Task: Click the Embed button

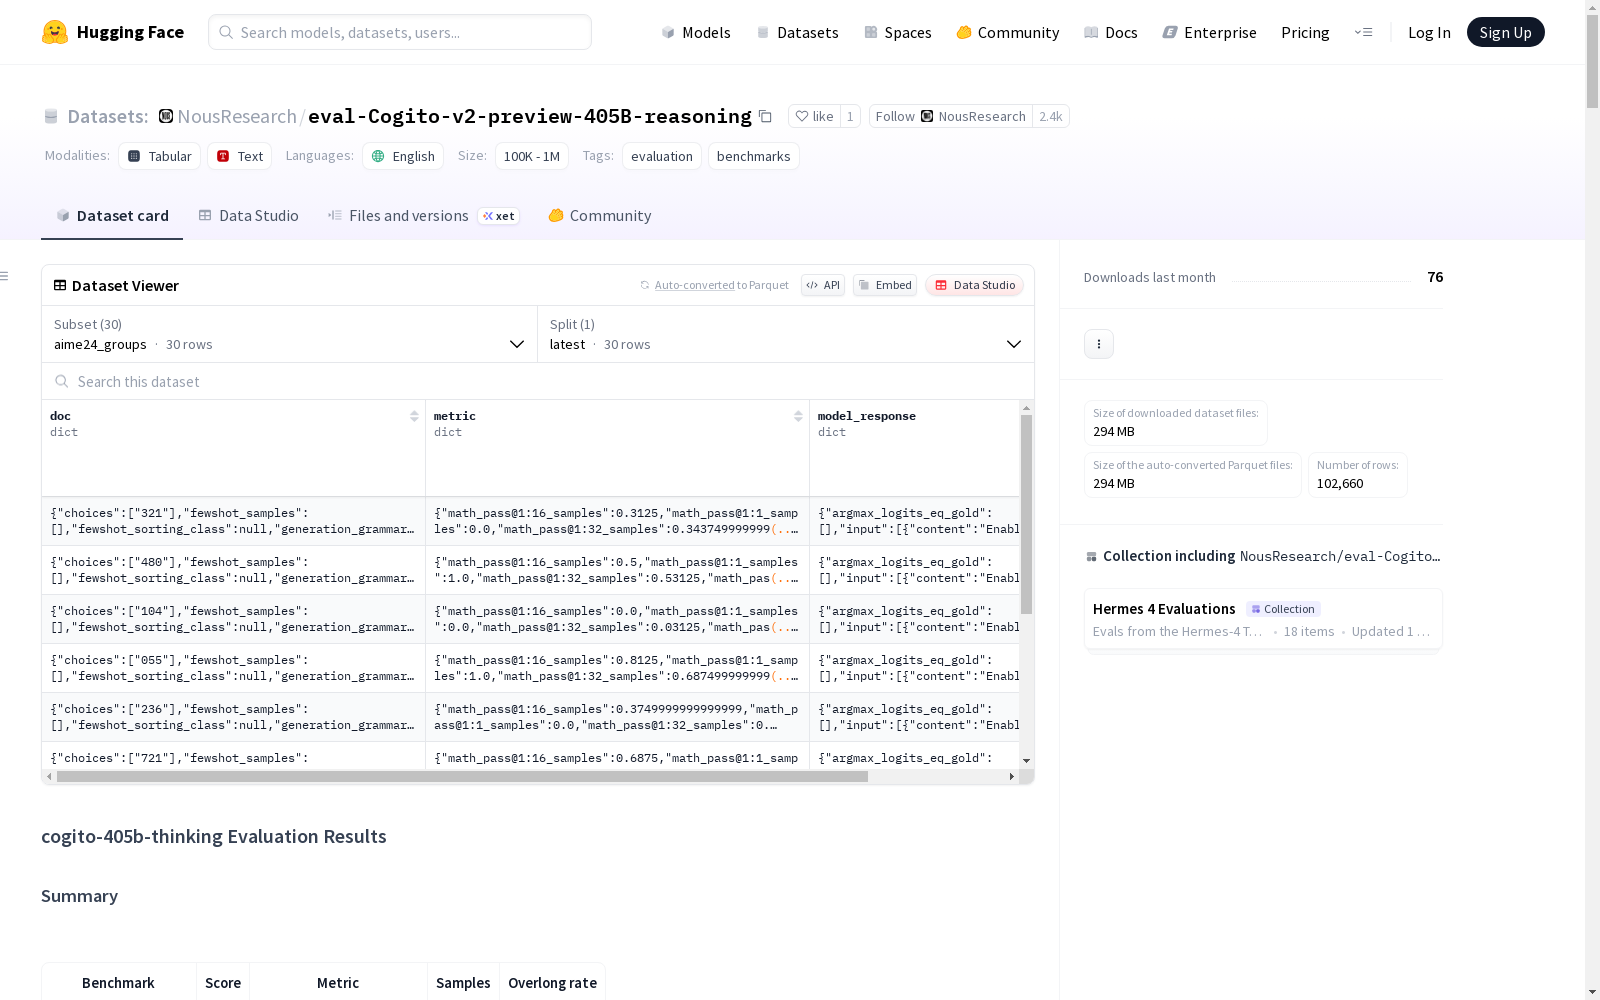Action: coord(885,285)
